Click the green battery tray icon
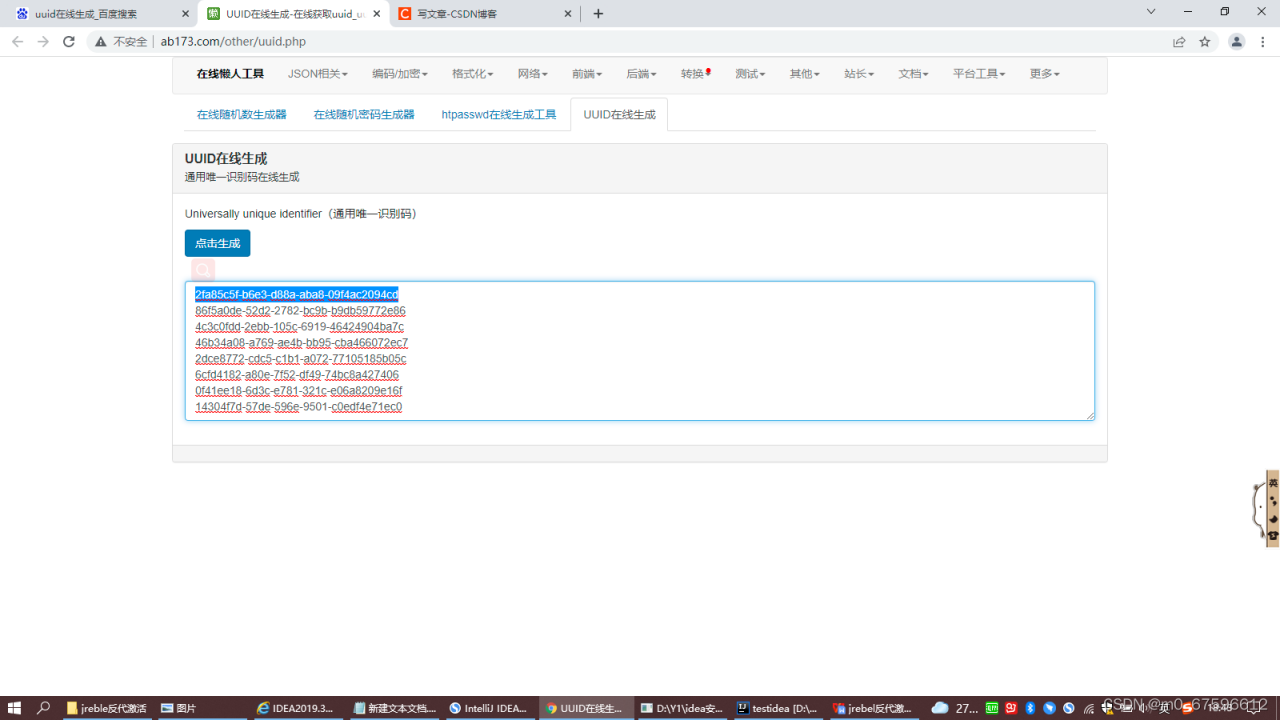The image size is (1280, 720). (x=992, y=708)
